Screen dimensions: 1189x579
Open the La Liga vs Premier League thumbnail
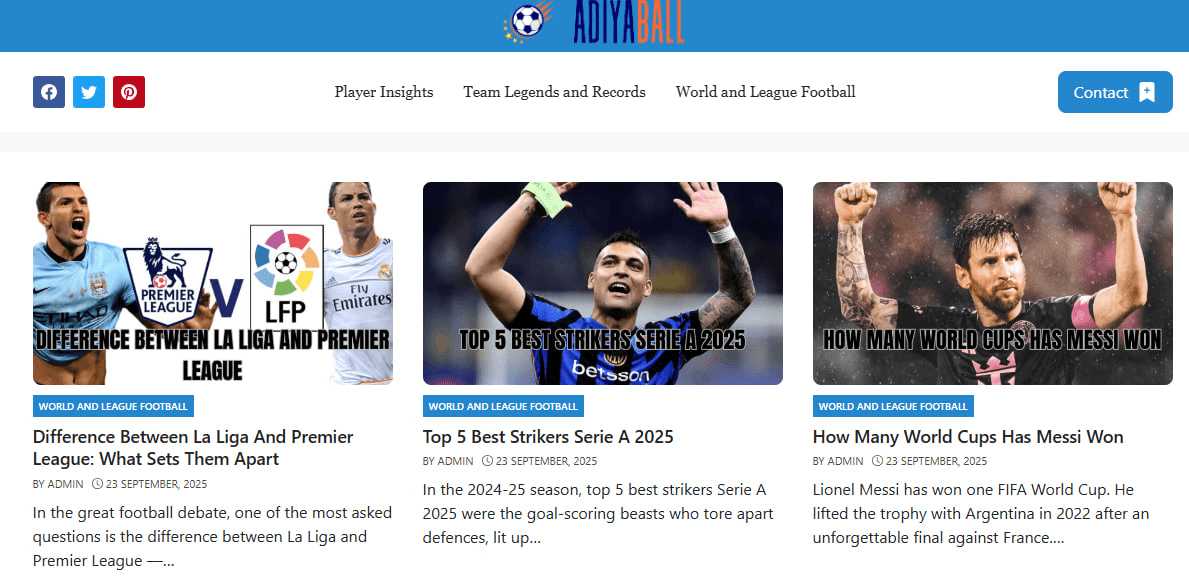click(212, 283)
